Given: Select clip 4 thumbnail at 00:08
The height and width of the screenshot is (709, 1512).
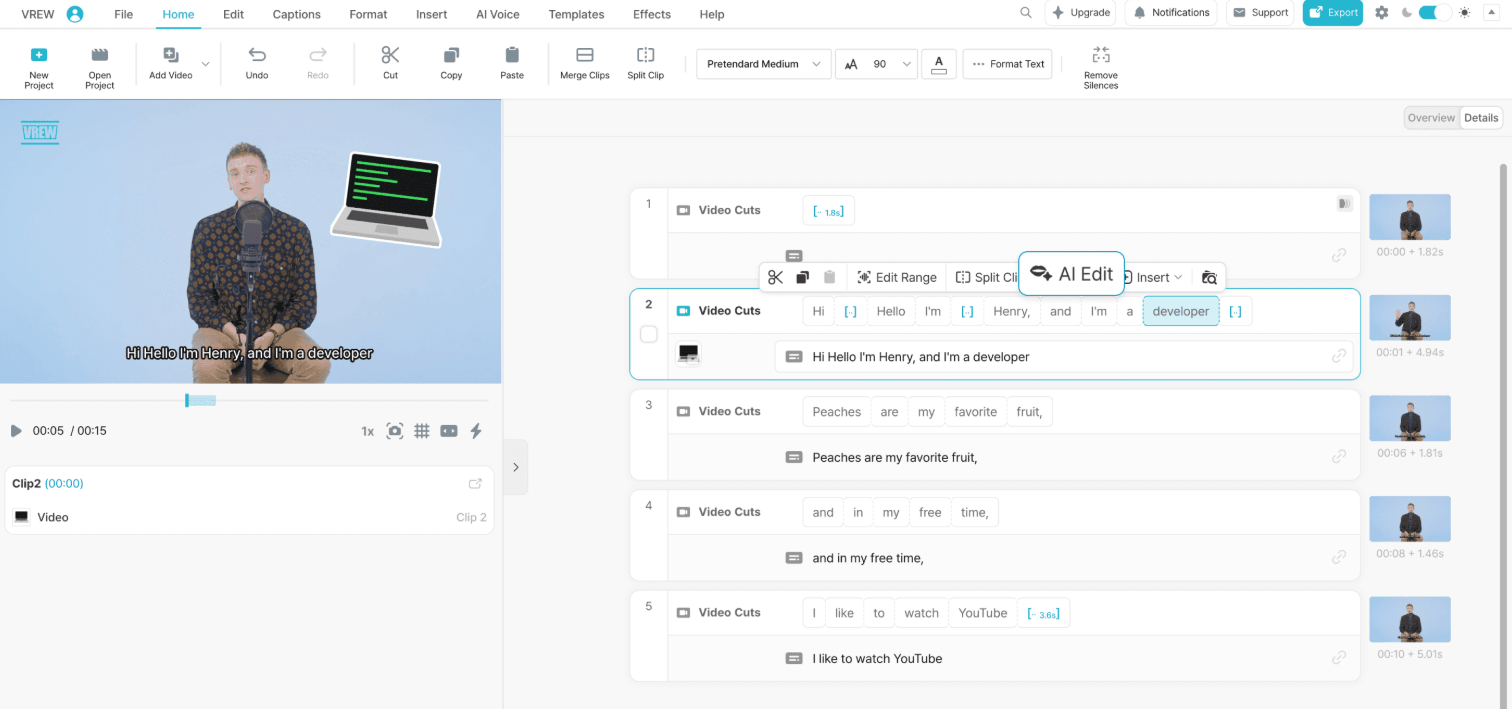Looking at the screenshot, I should [1410, 519].
